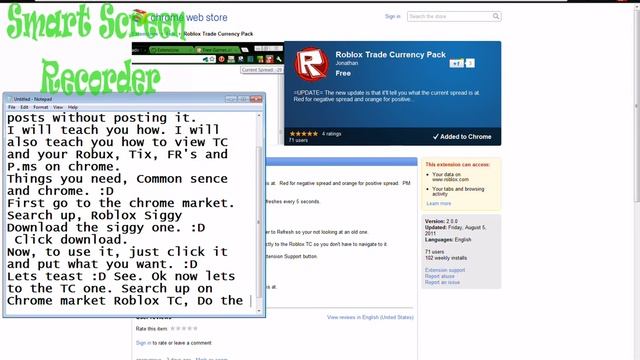Click the 4 ratings text
The height and width of the screenshot is (360, 640).
[331, 133]
